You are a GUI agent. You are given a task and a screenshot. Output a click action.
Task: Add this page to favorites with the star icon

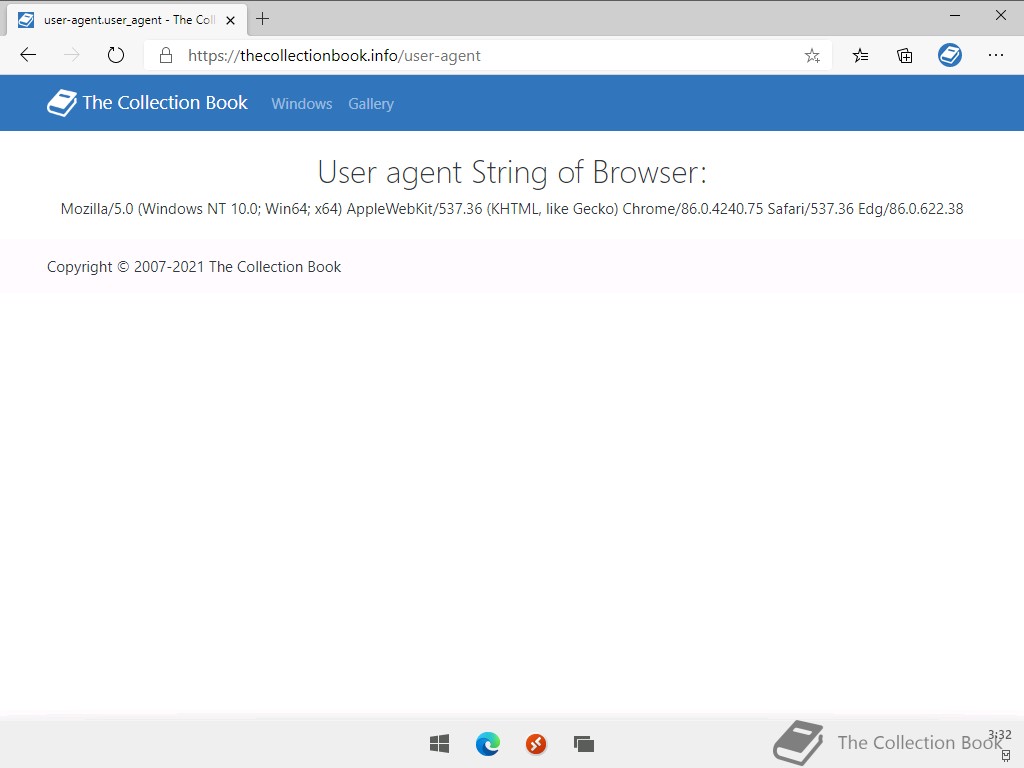pyautogui.click(x=812, y=56)
